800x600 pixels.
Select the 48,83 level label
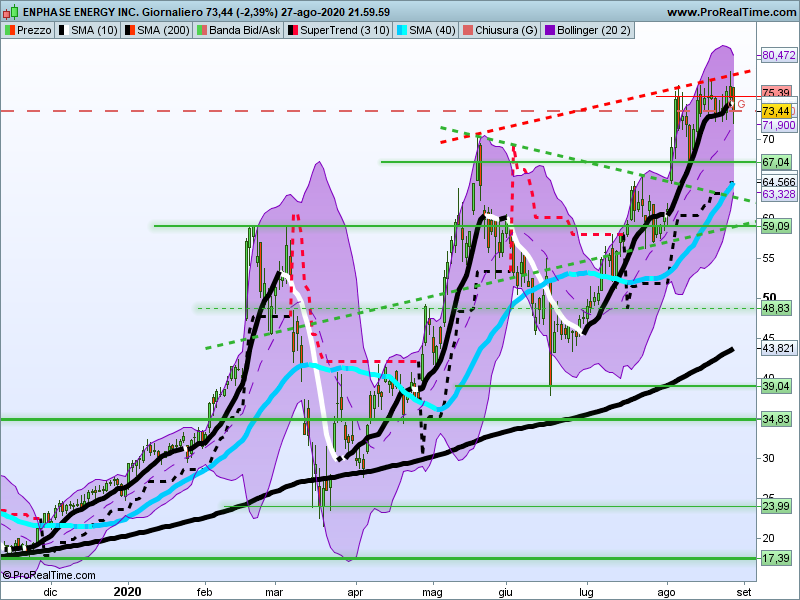point(776,308)
